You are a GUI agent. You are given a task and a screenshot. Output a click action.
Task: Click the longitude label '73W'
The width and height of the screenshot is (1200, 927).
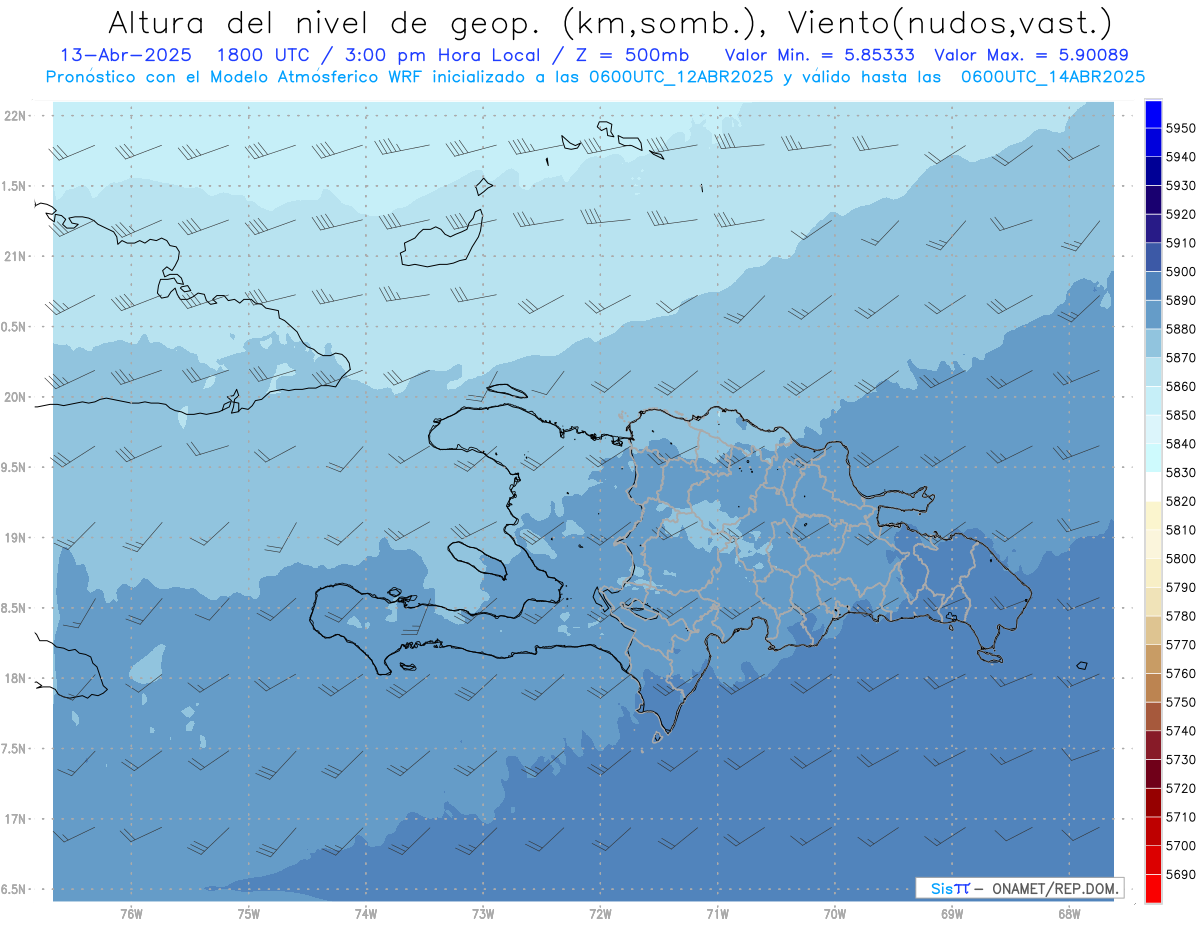click(483, 913)
